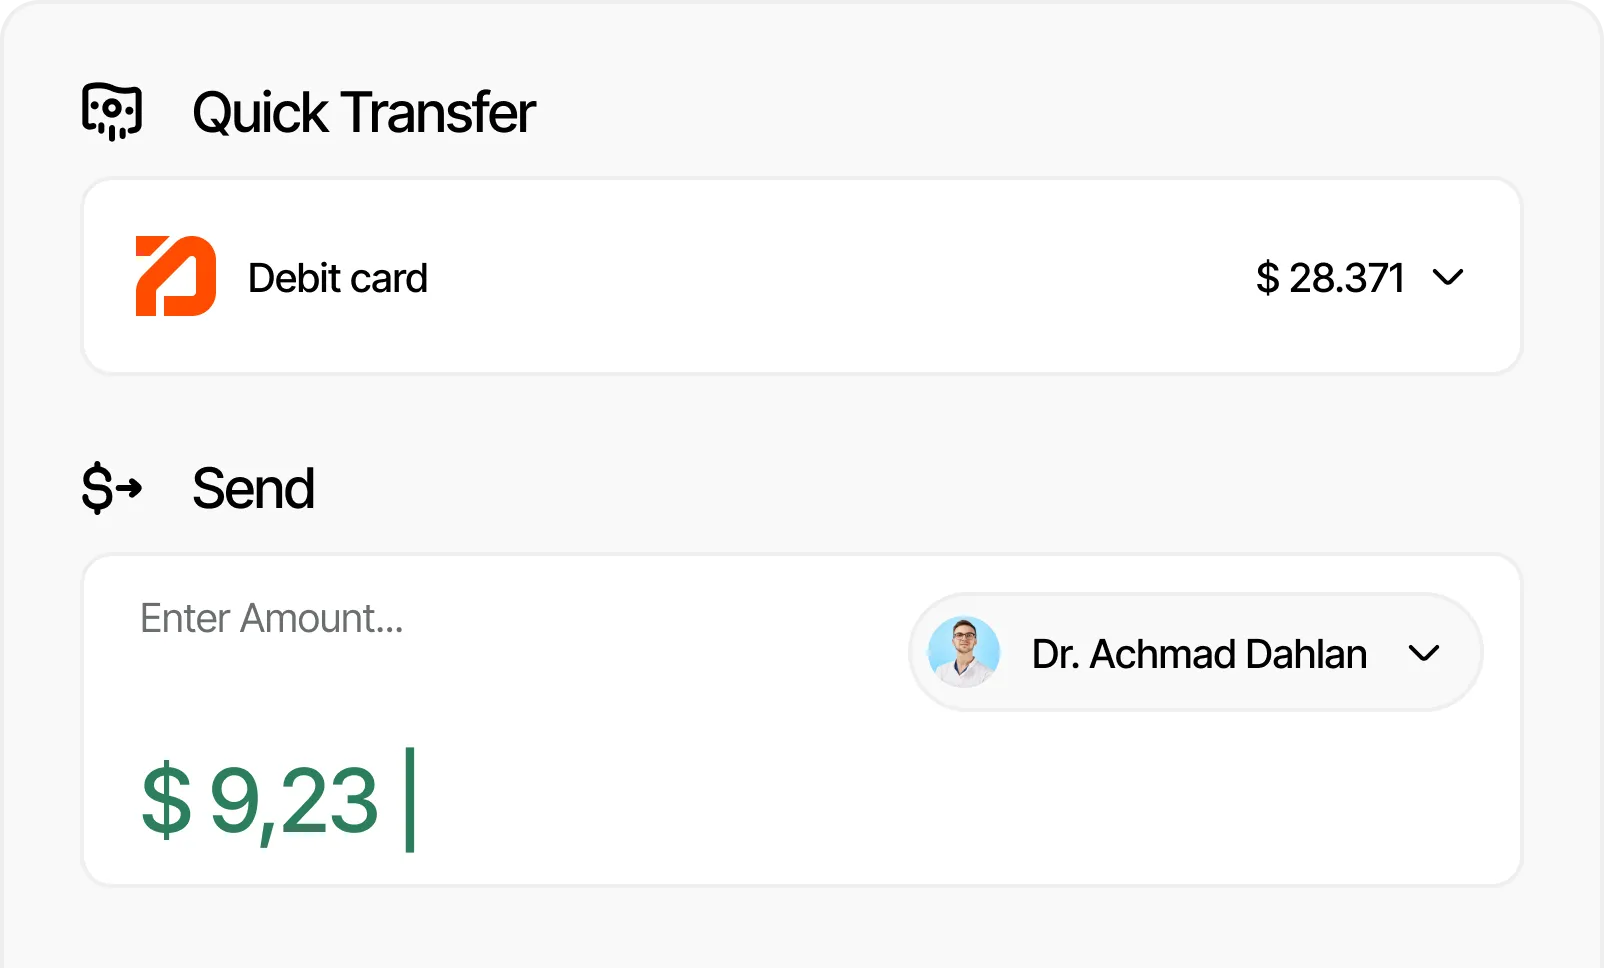
Task: Open the recipient chevron dropdown
Action: click(x=1423, y=653)
